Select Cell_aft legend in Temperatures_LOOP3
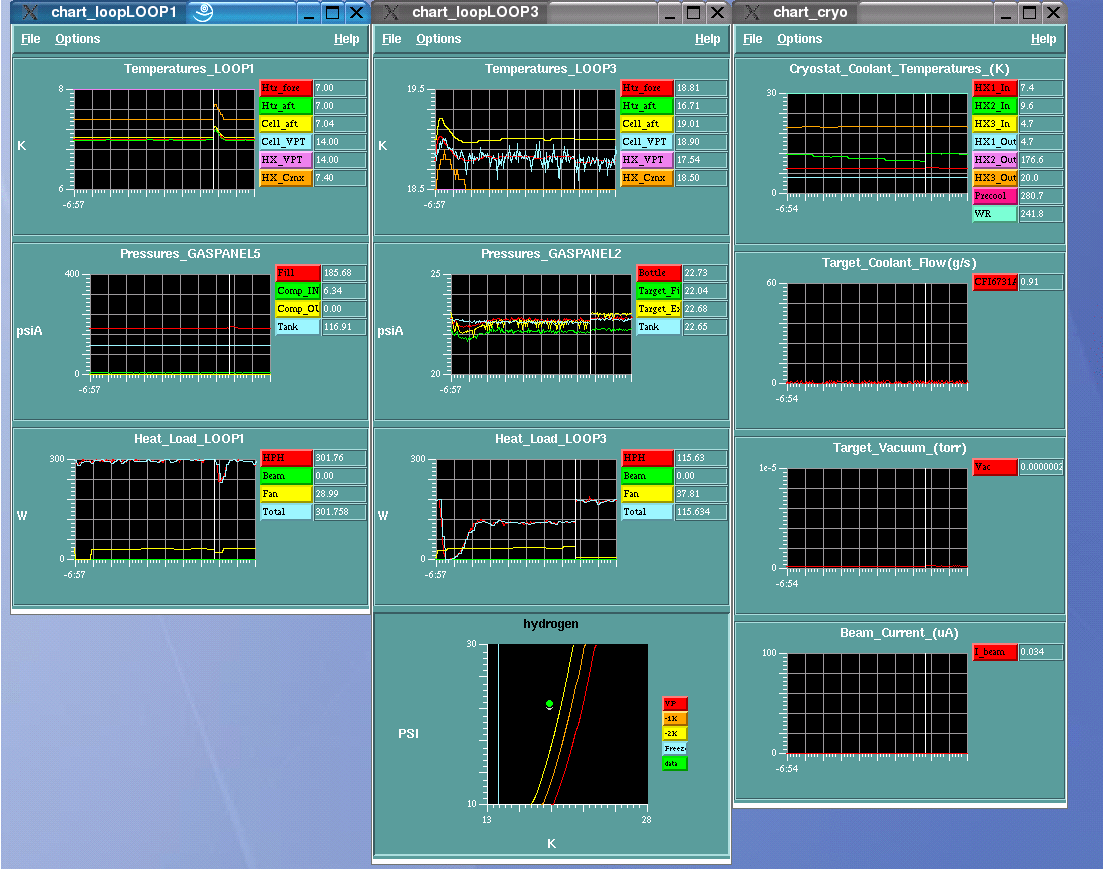Viewport: 1103px width, 869px height. point(647,124)
